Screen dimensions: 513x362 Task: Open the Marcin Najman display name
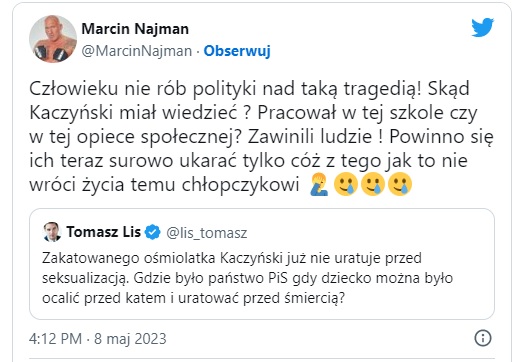(135, 29)
